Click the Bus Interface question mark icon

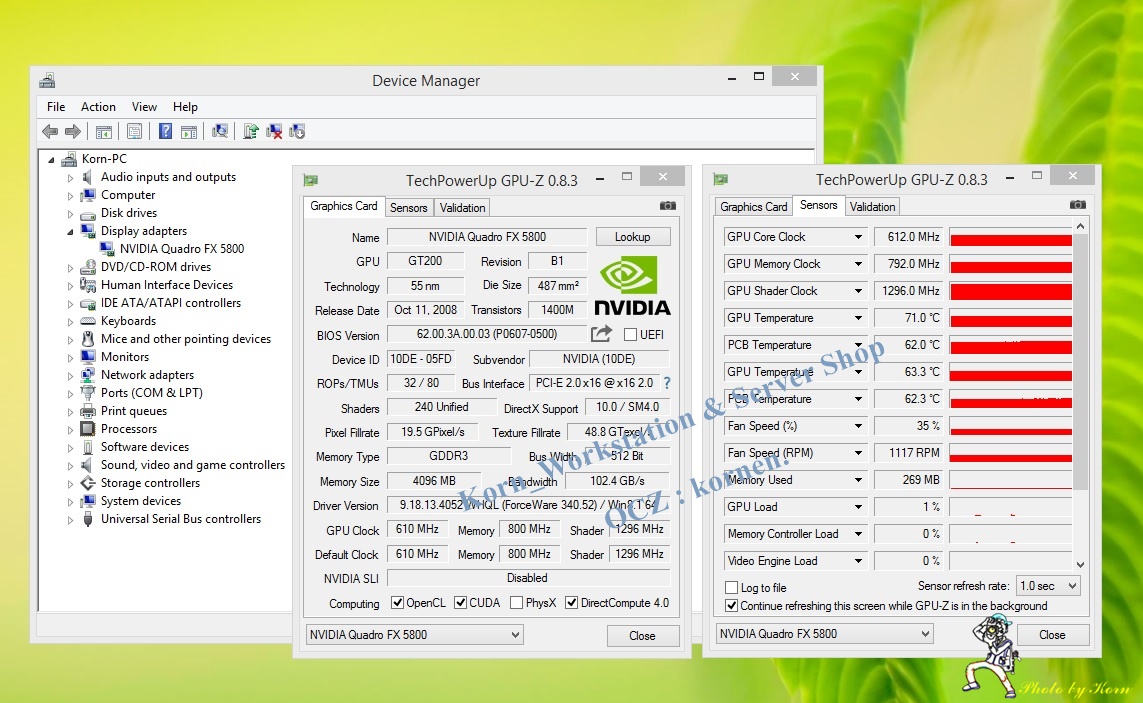tap(666, 383)
